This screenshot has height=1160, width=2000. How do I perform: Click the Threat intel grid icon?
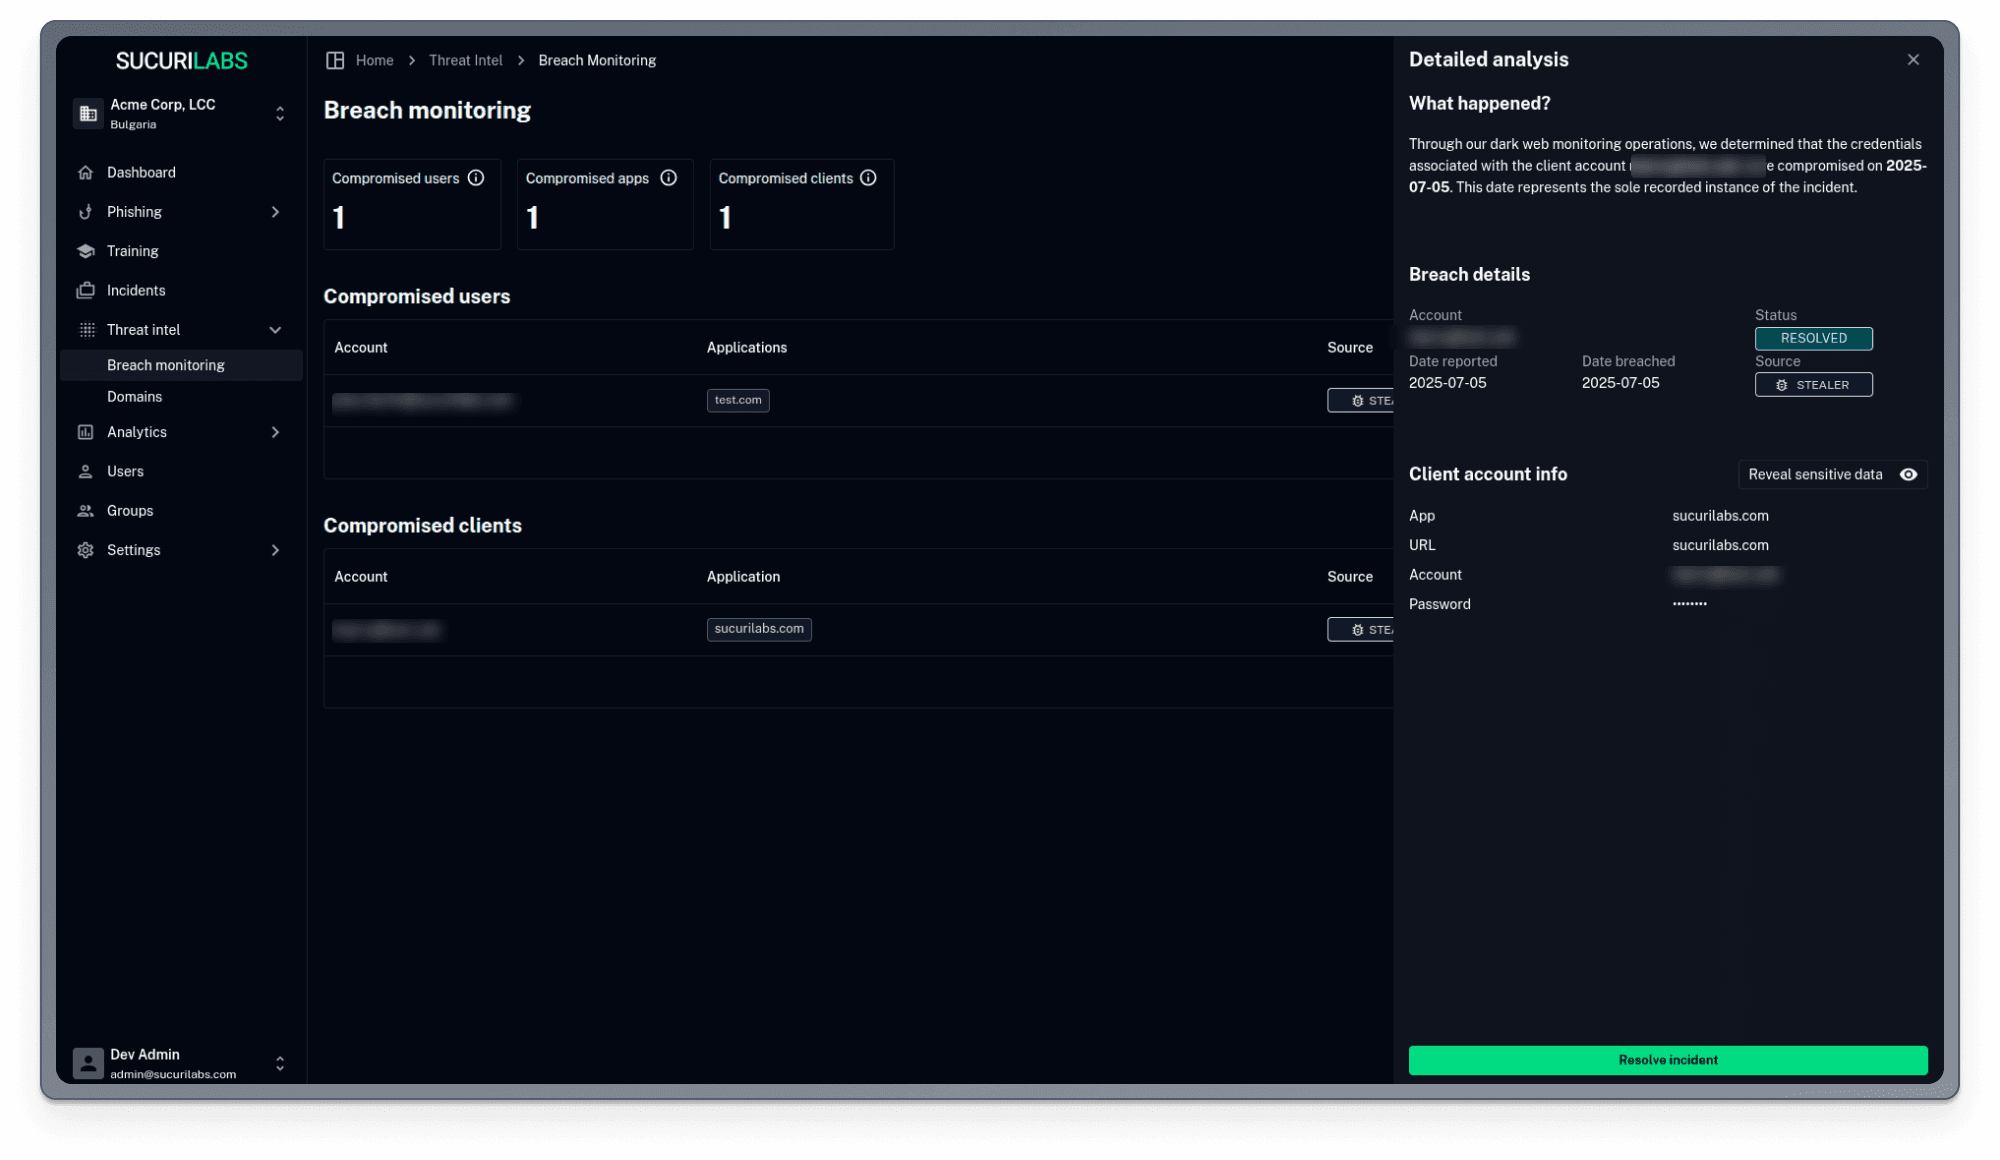(x=86, y=330)
